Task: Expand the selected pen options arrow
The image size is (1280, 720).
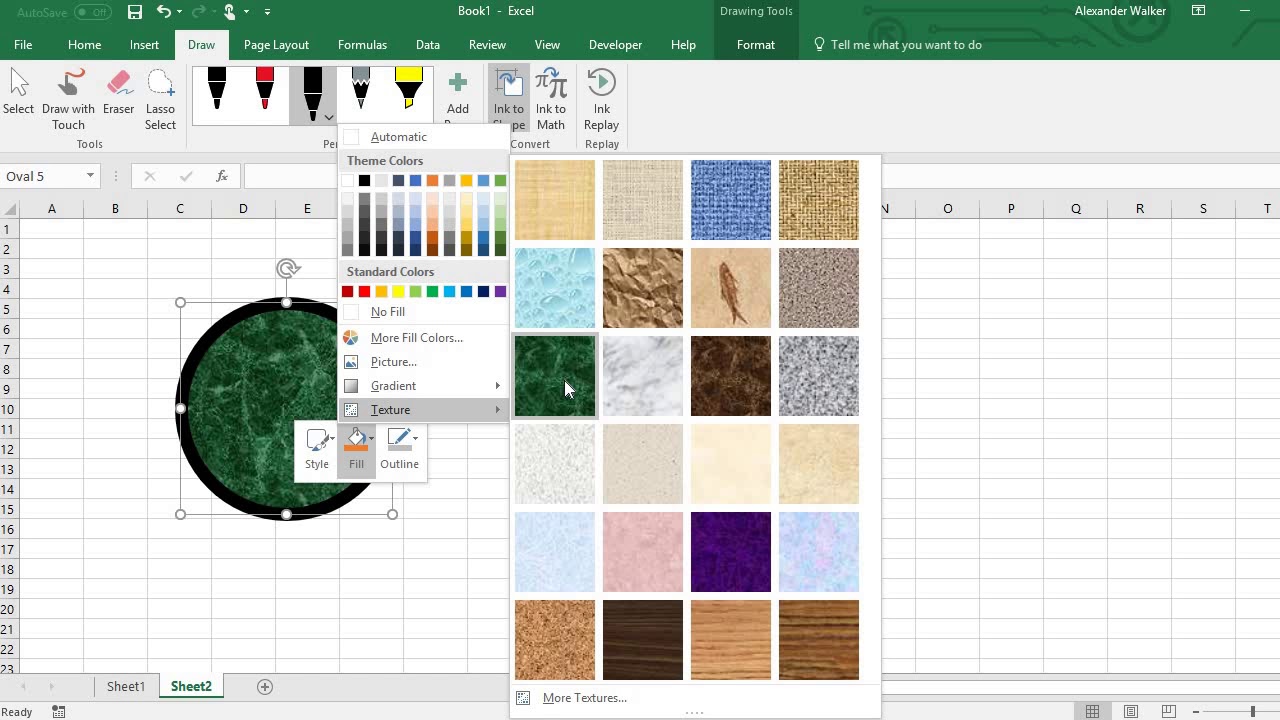Action: 328,117
